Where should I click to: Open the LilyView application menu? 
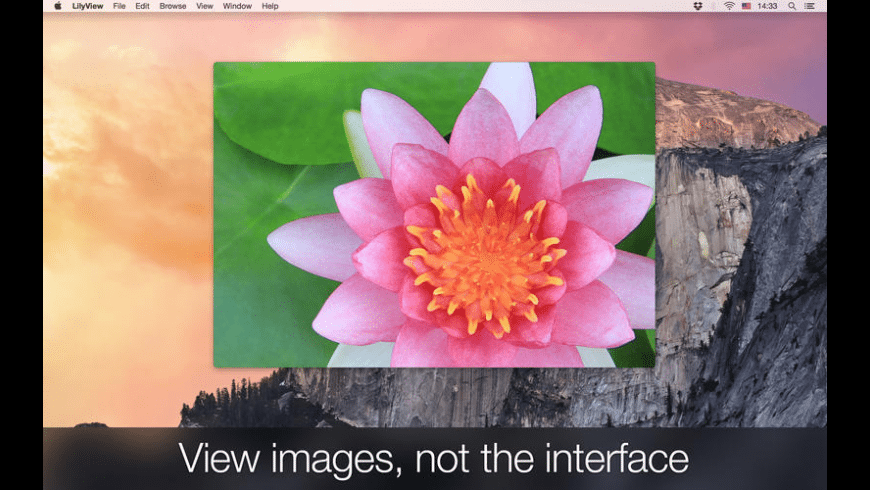tap(88, 6)
